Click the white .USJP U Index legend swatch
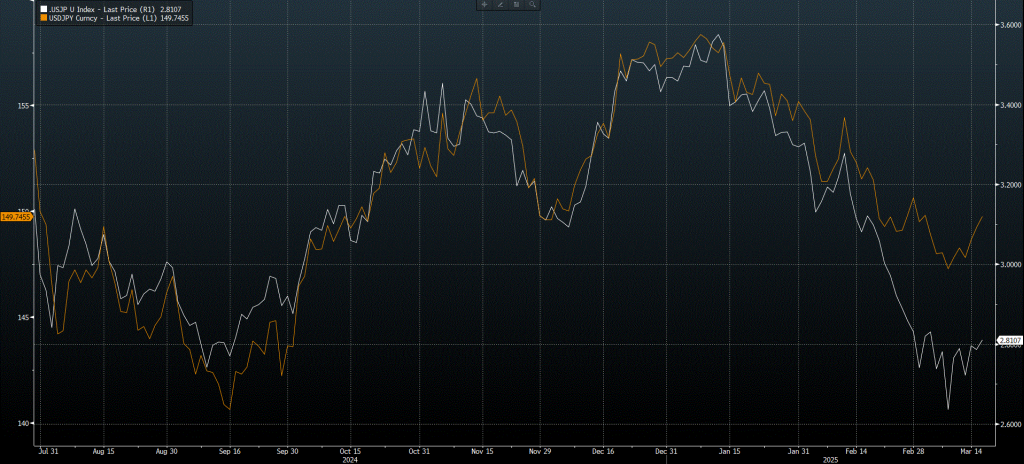 click(x=42, y=9)
